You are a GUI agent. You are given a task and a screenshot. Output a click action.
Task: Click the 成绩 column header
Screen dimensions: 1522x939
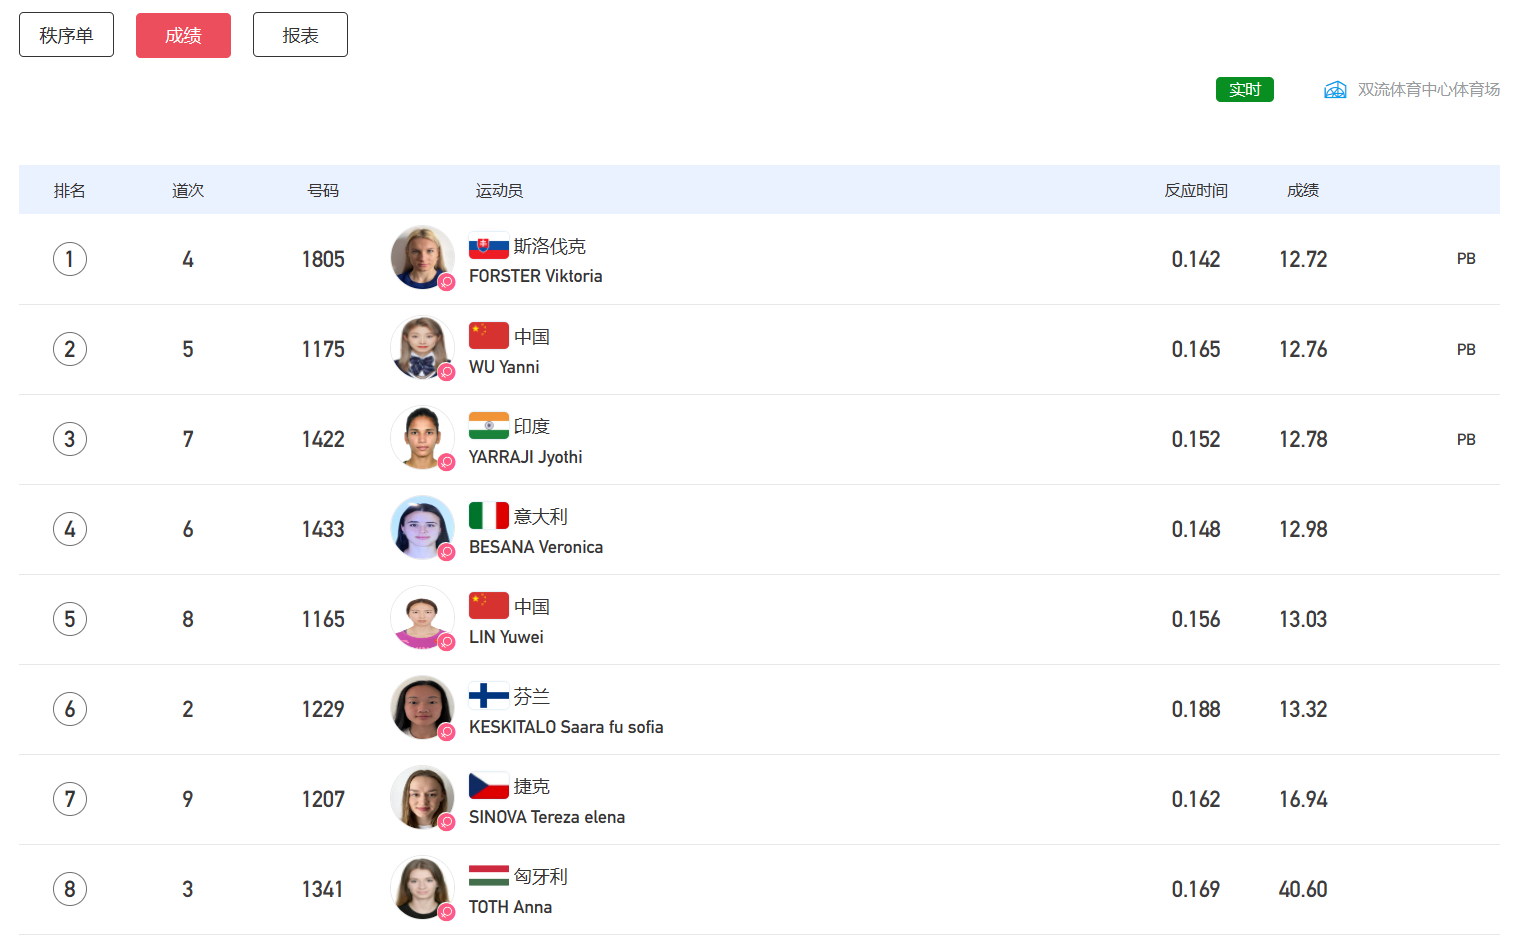(x=1302, y=190)
